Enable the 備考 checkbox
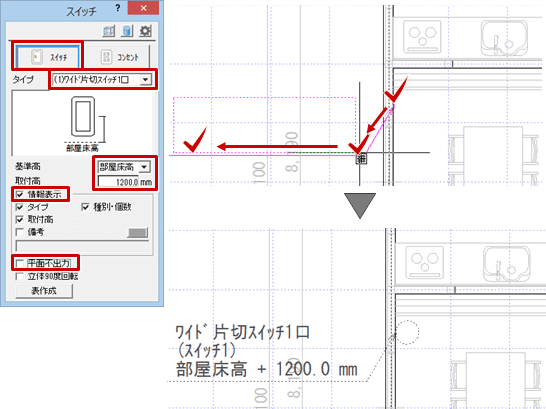 (20, 232)
